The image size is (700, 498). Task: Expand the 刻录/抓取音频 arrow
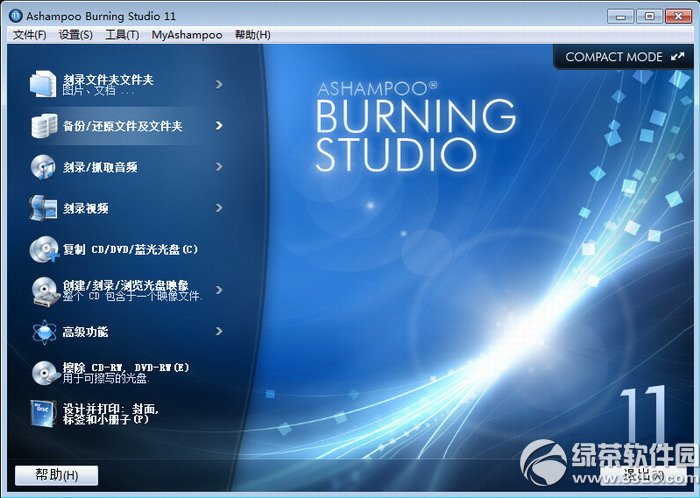click(x=219, y=166)
